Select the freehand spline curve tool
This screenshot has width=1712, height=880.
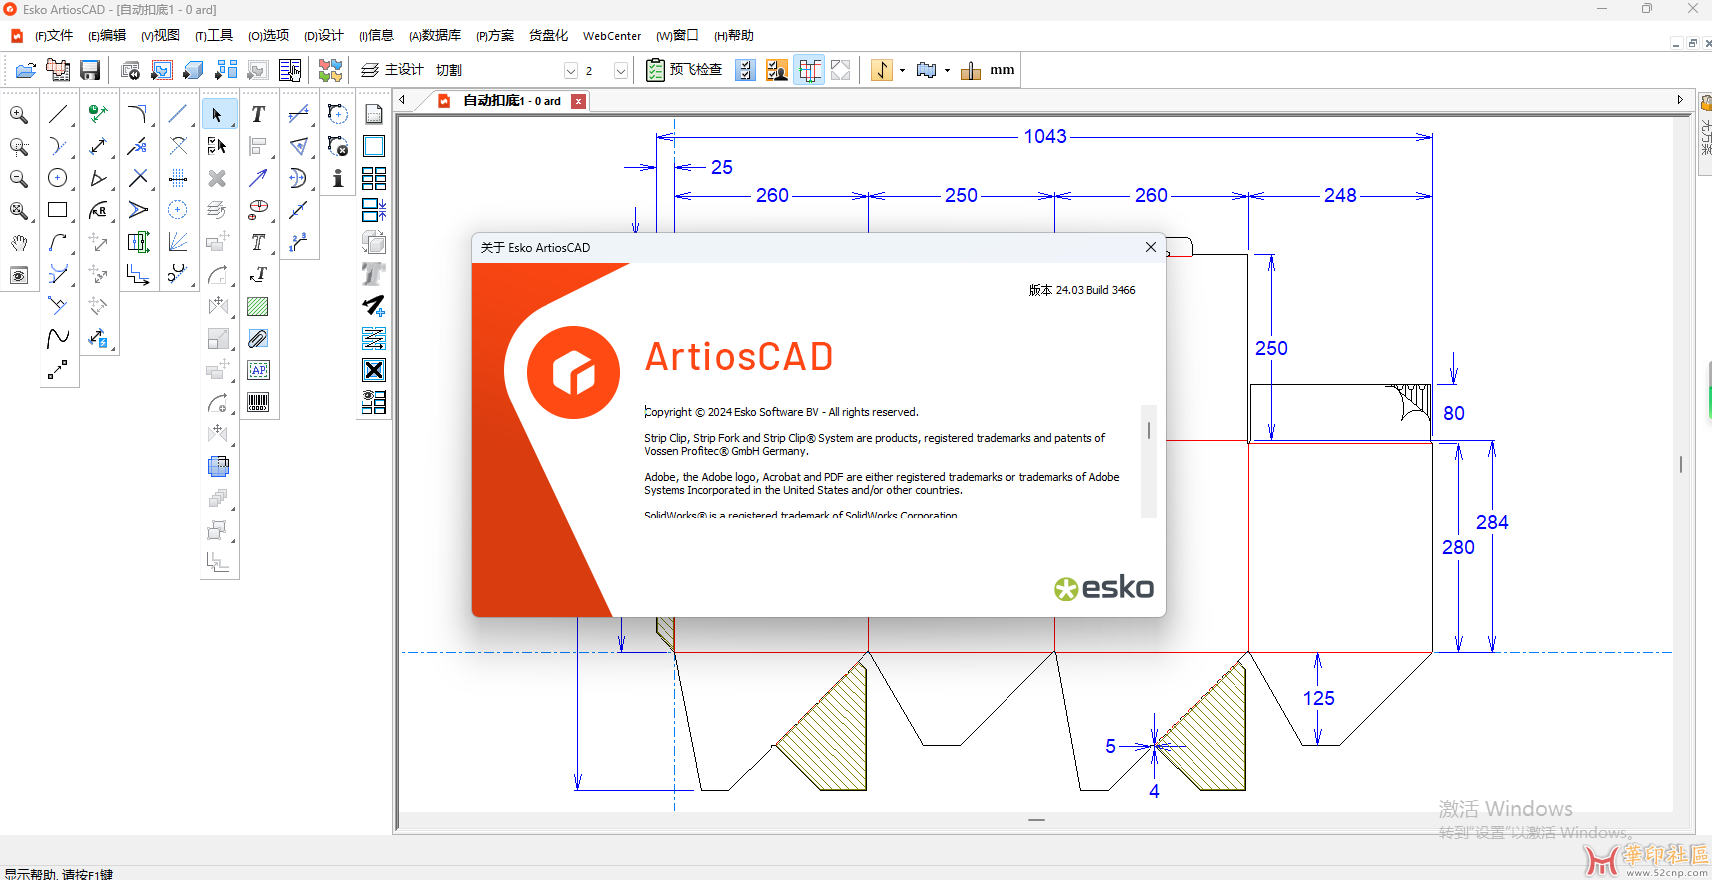[58, 338]
